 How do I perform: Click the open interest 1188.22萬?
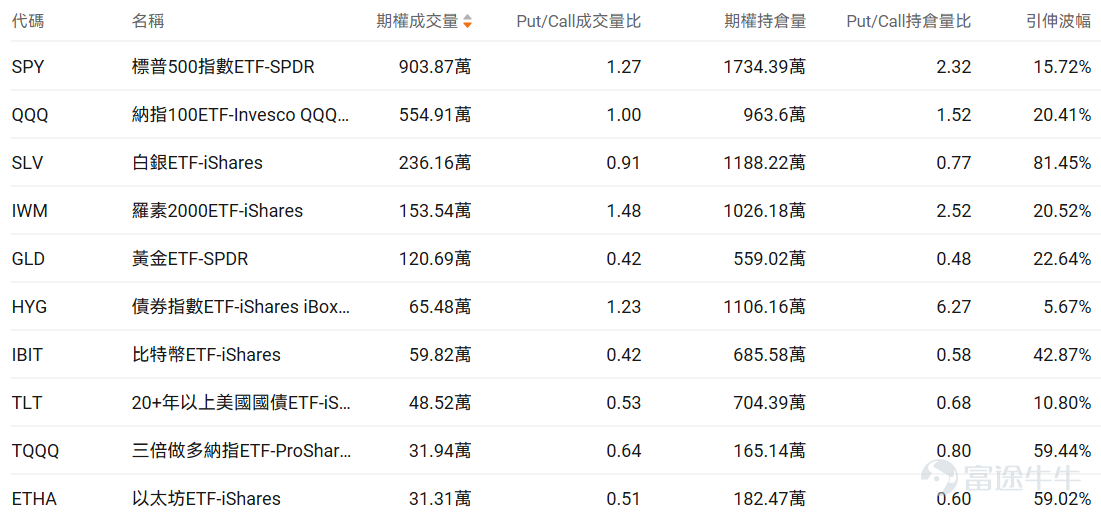tap(764, 163)
